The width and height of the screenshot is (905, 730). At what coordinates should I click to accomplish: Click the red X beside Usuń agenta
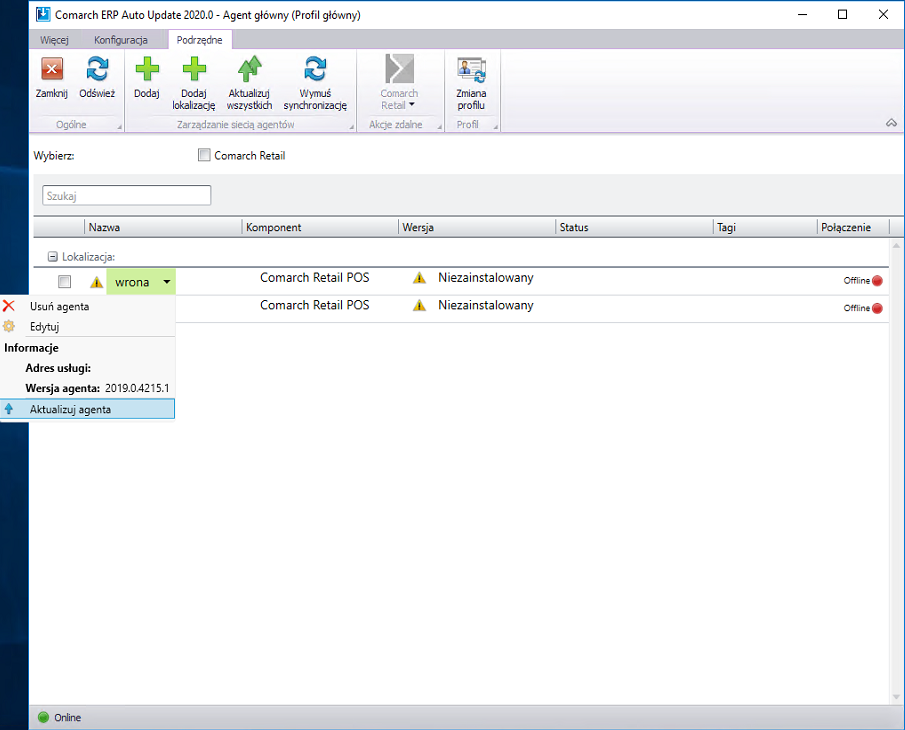(x=9, y=306)
